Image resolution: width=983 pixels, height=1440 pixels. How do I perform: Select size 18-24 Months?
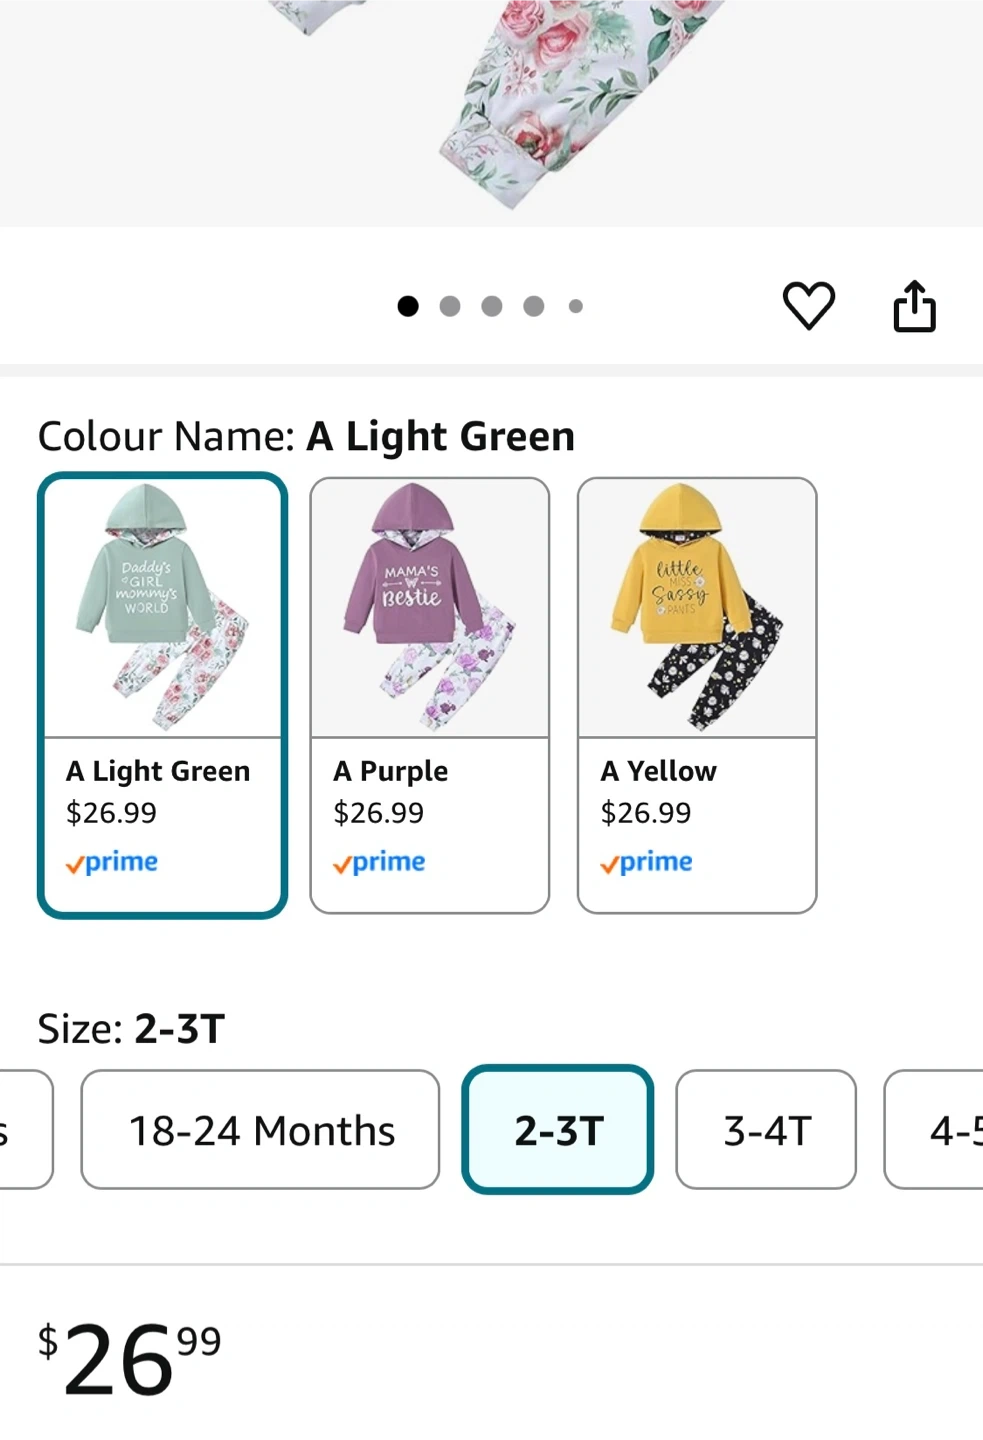click(x=260, y=1130)
